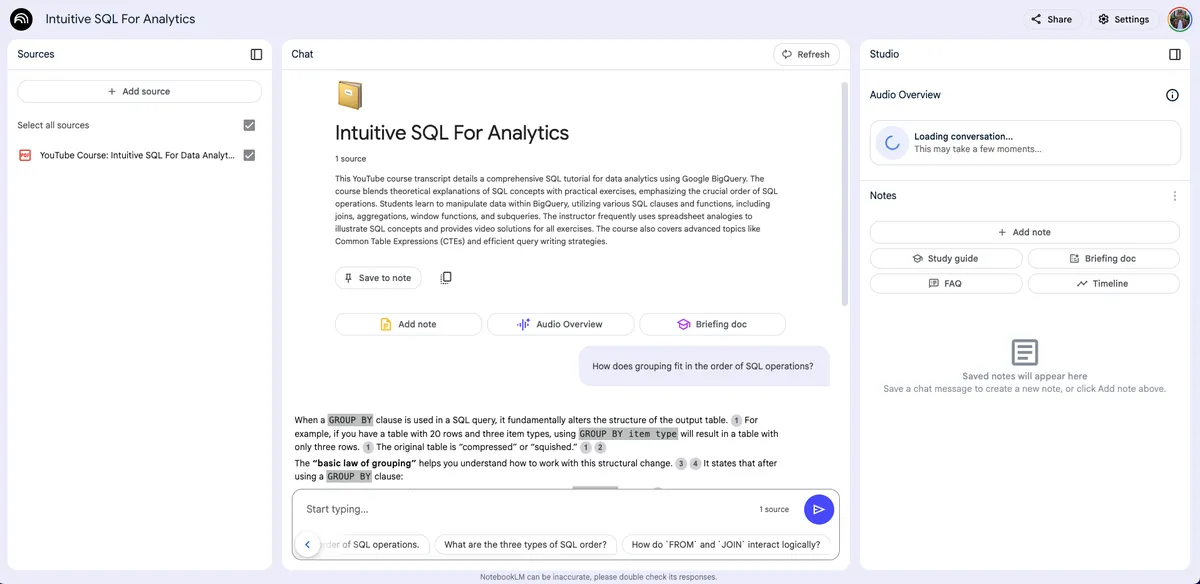Open Audio Overview info icon
1200x584 pixels.
click(x=1172, y=95)
